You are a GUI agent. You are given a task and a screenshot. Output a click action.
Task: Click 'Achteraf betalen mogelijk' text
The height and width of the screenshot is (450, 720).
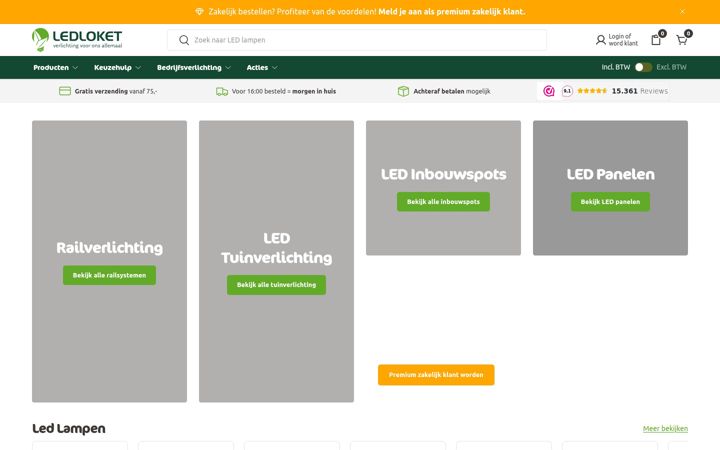coord(452,91)
